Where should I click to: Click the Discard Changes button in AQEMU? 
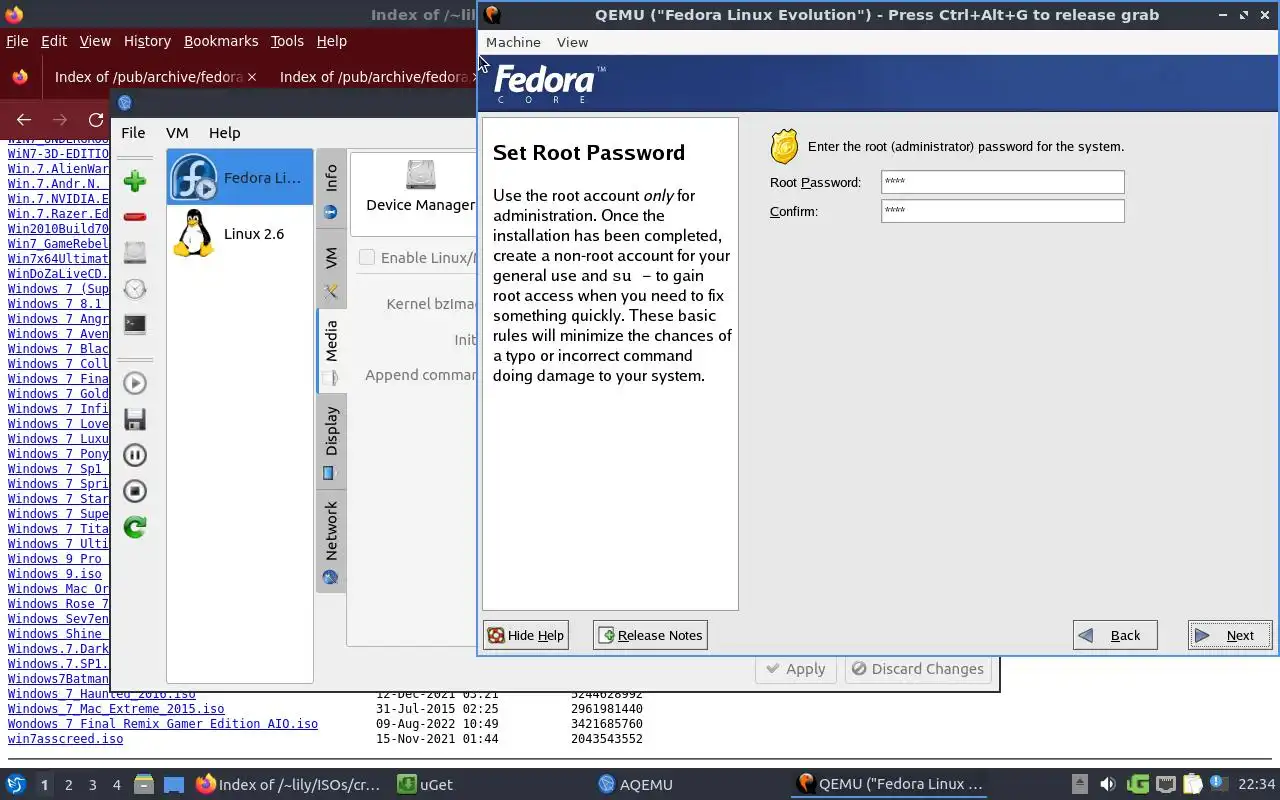[x=918, y=669]
